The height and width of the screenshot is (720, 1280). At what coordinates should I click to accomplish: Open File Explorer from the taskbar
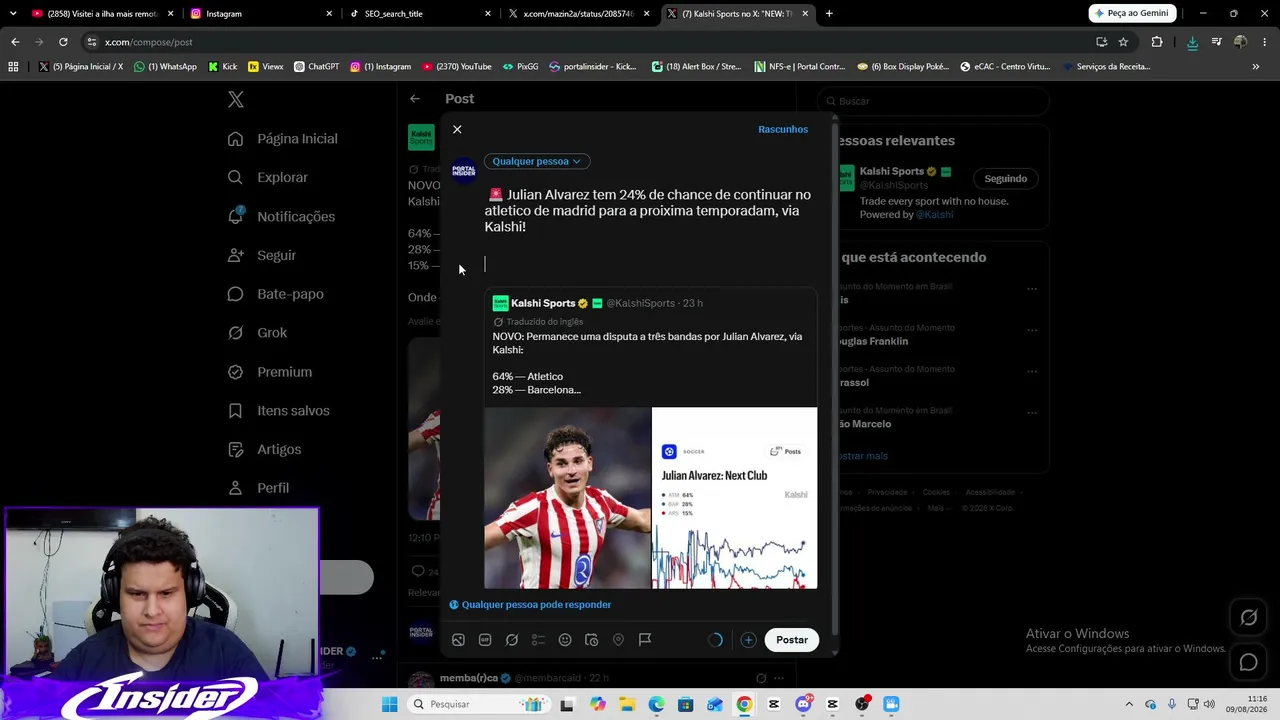(627, 704)
